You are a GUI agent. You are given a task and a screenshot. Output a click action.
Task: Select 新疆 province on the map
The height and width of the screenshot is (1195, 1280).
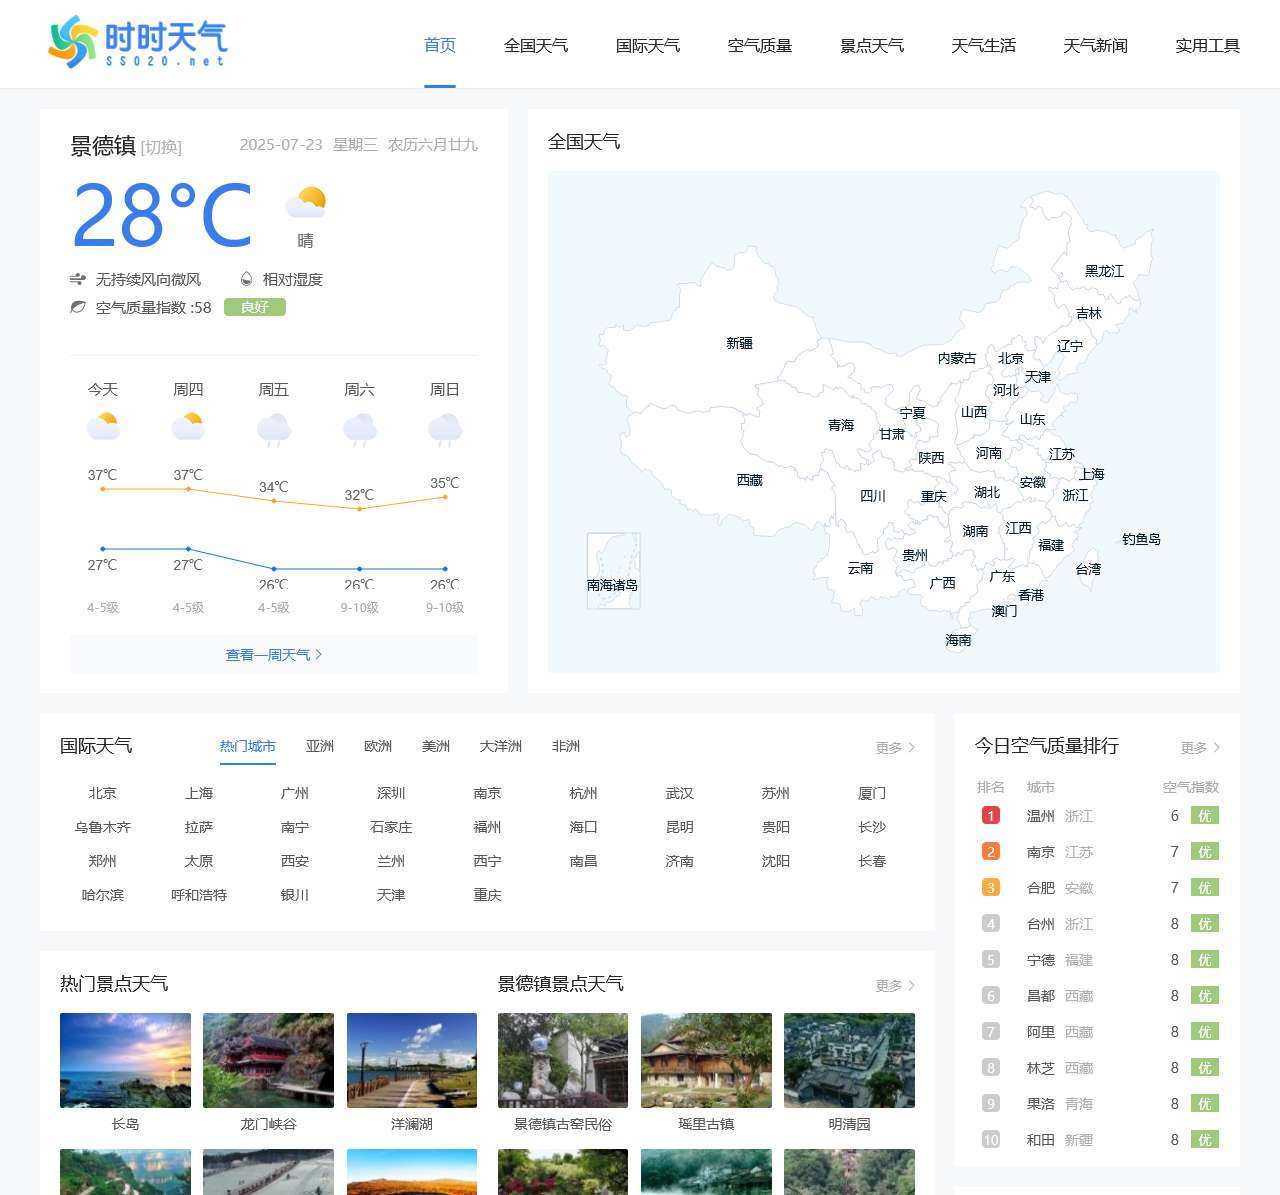(x=738, y=343)
